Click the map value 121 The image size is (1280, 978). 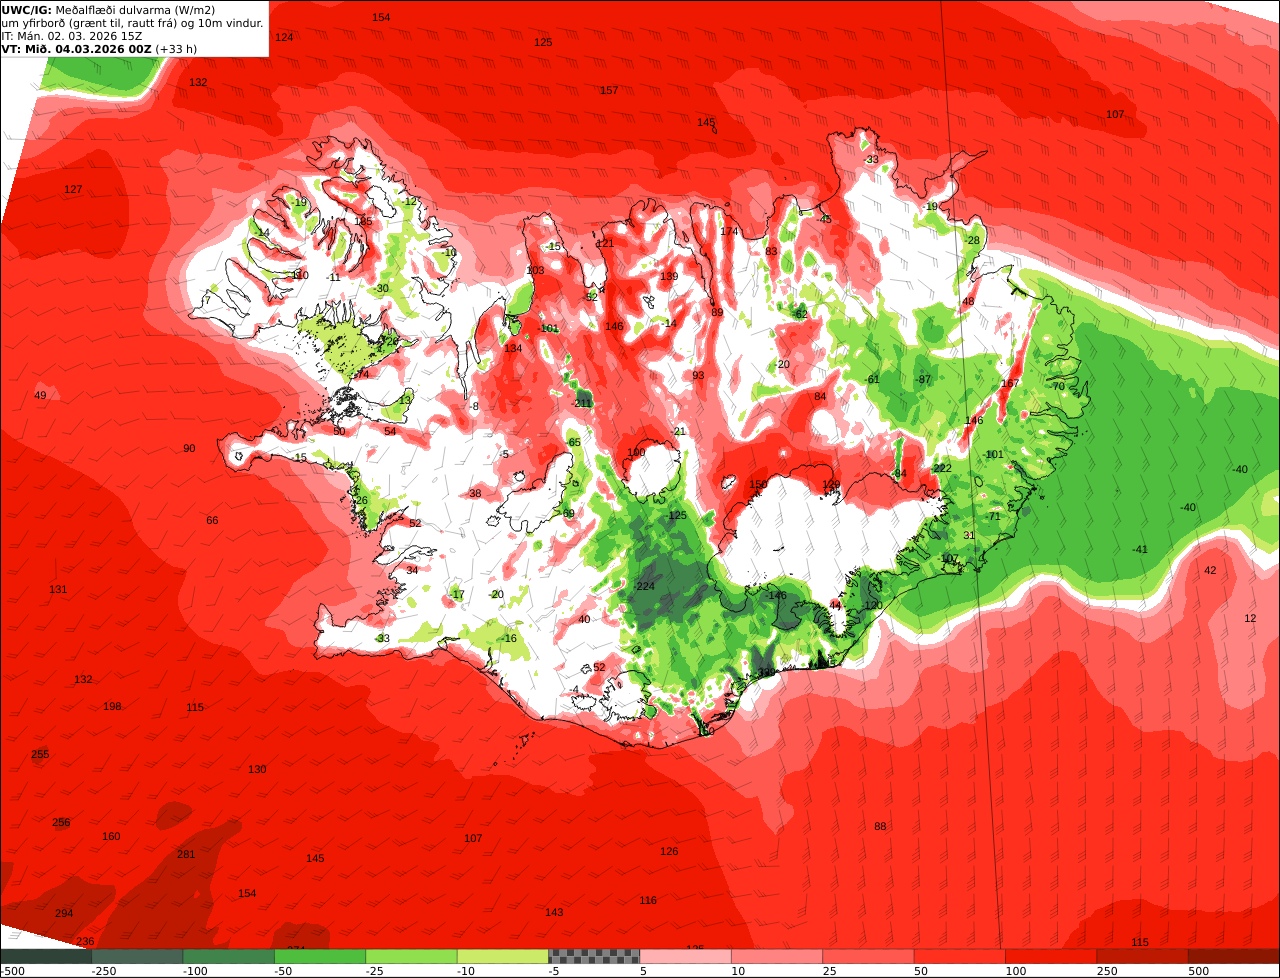605,243
